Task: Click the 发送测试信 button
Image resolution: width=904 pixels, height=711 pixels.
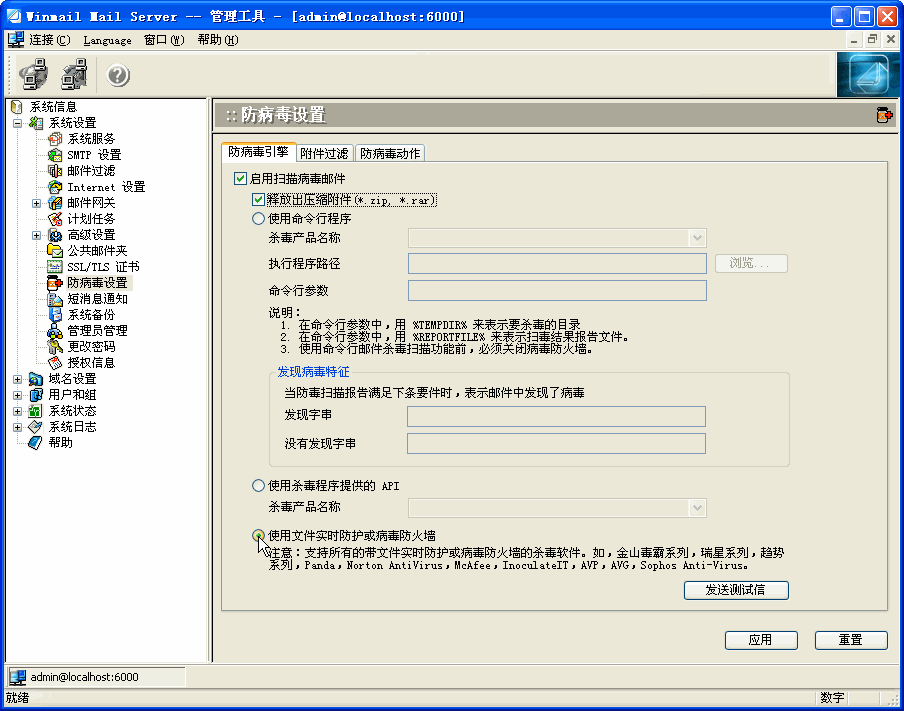Action: (x=736, y=590)
